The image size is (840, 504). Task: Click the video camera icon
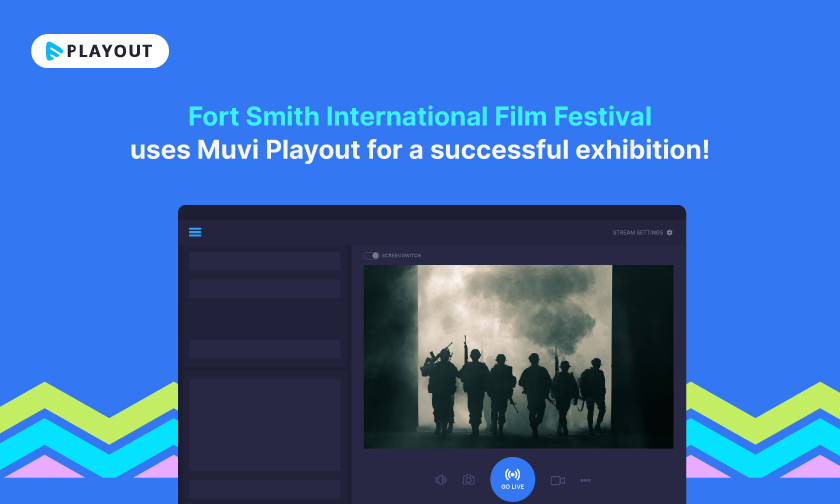[558, 480]
